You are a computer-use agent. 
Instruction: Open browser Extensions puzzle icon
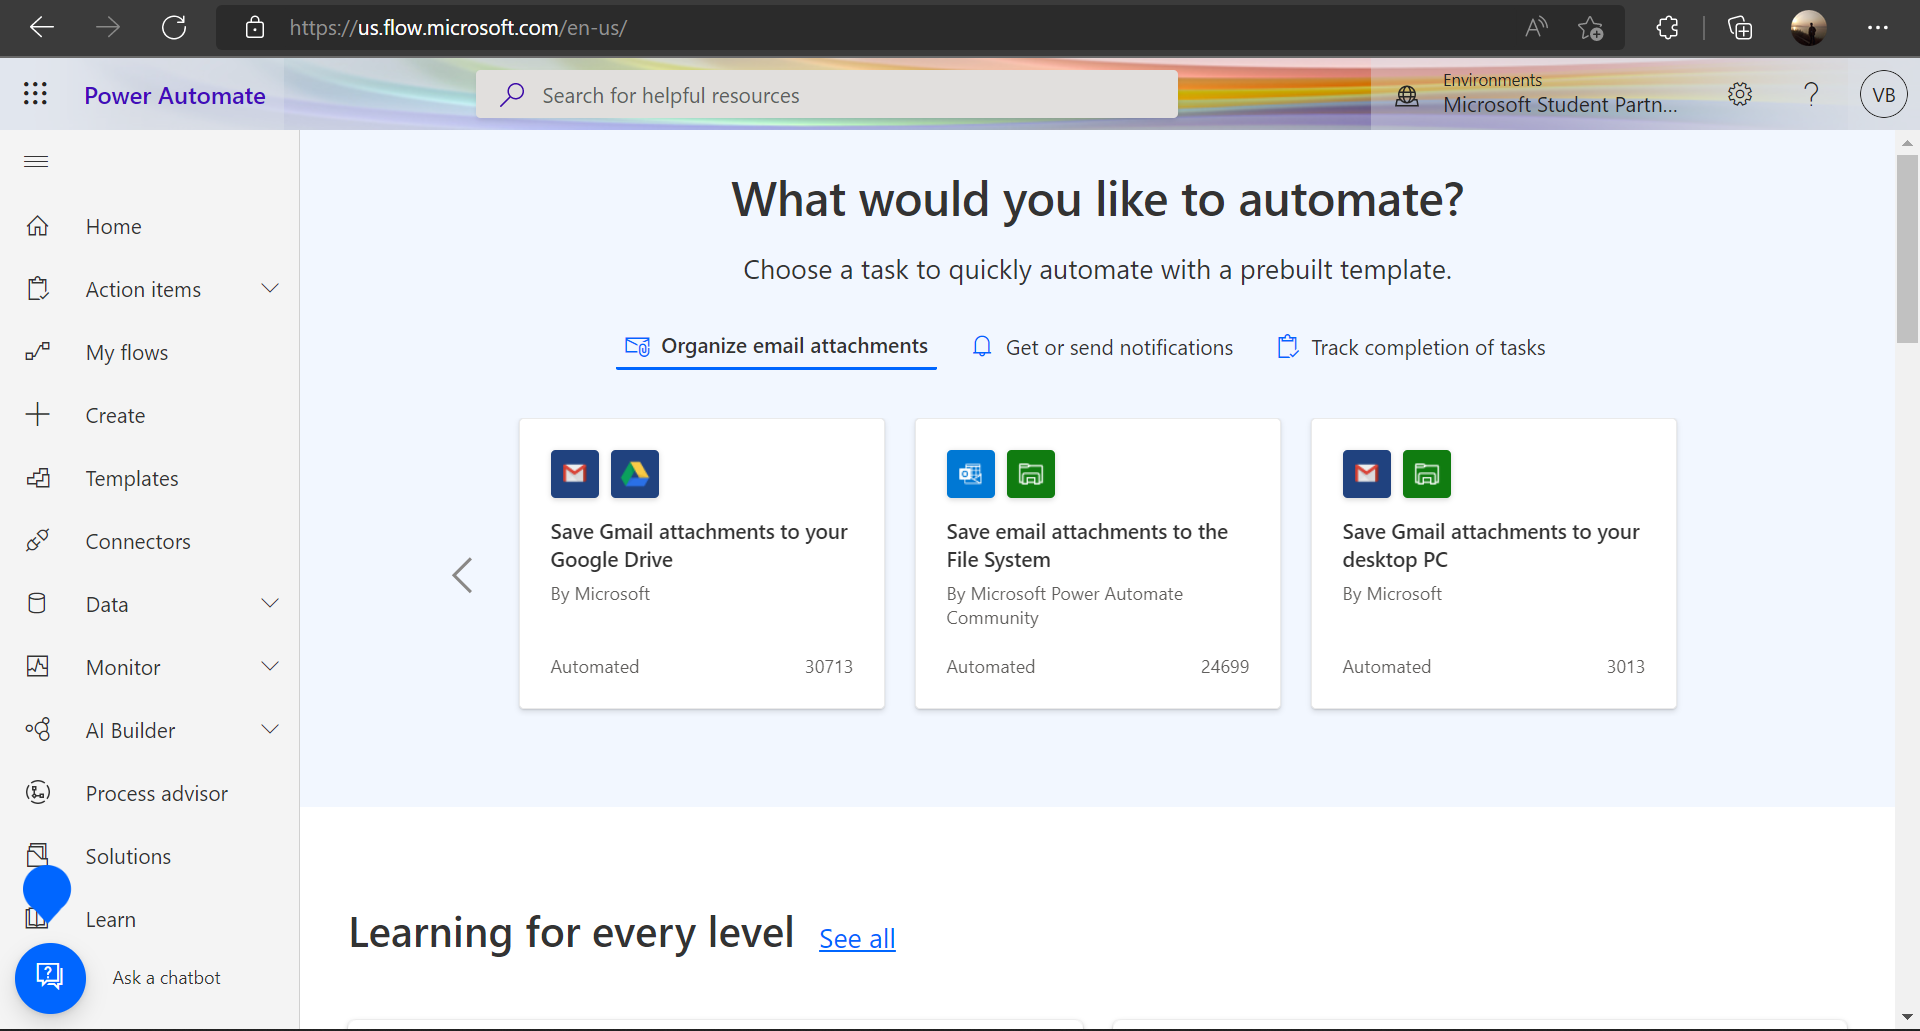pyautogui.click(x=1668, y=28)
